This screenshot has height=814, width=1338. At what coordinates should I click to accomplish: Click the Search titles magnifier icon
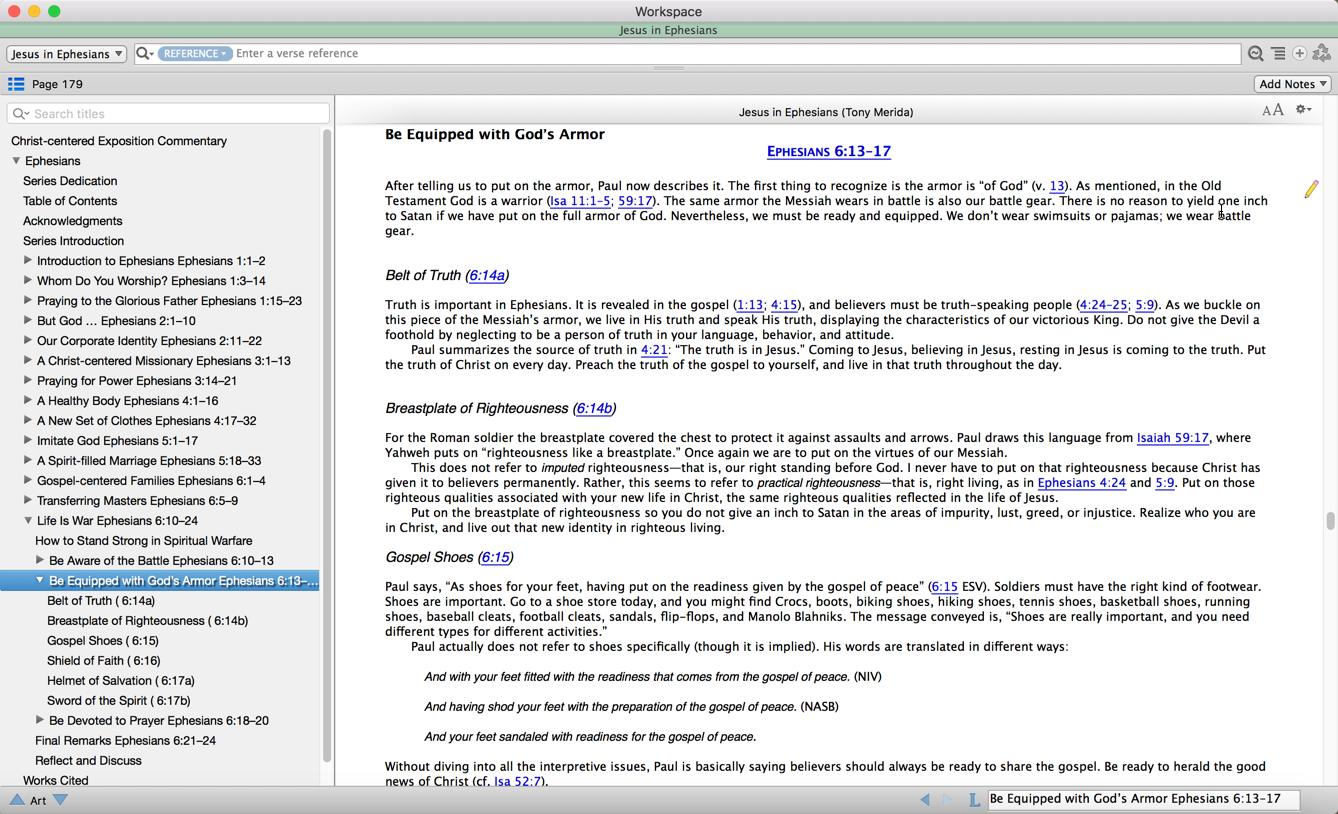21,114
